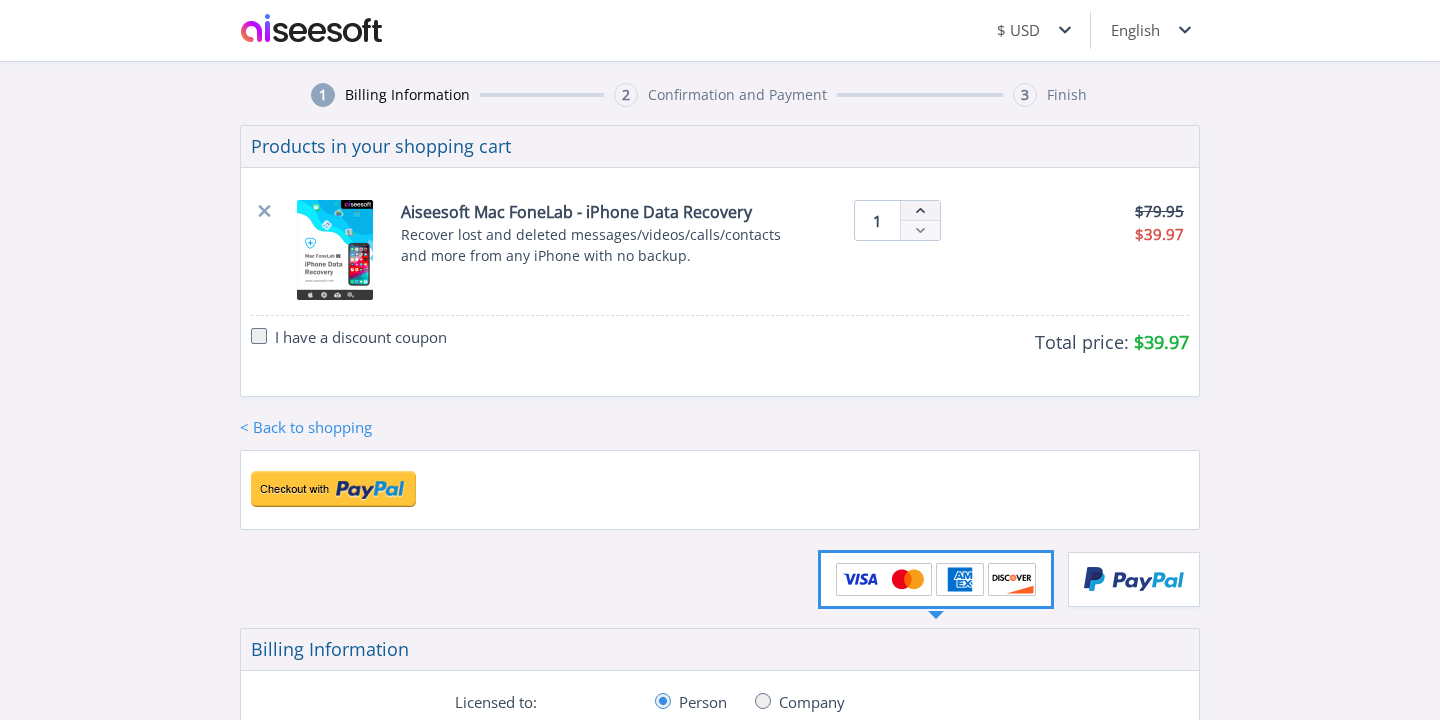Screen dimensions: 1440x720
Task: Click inside the quantity input field
Action: coord(877,220)
